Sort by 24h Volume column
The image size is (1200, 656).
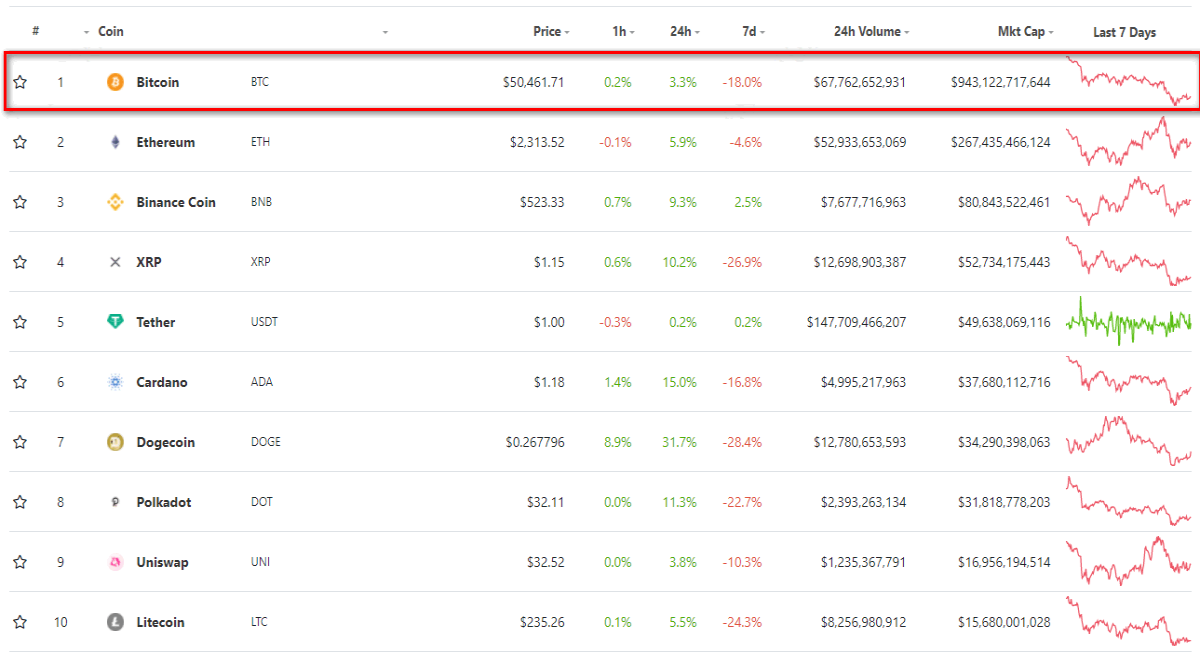[871, 32]
